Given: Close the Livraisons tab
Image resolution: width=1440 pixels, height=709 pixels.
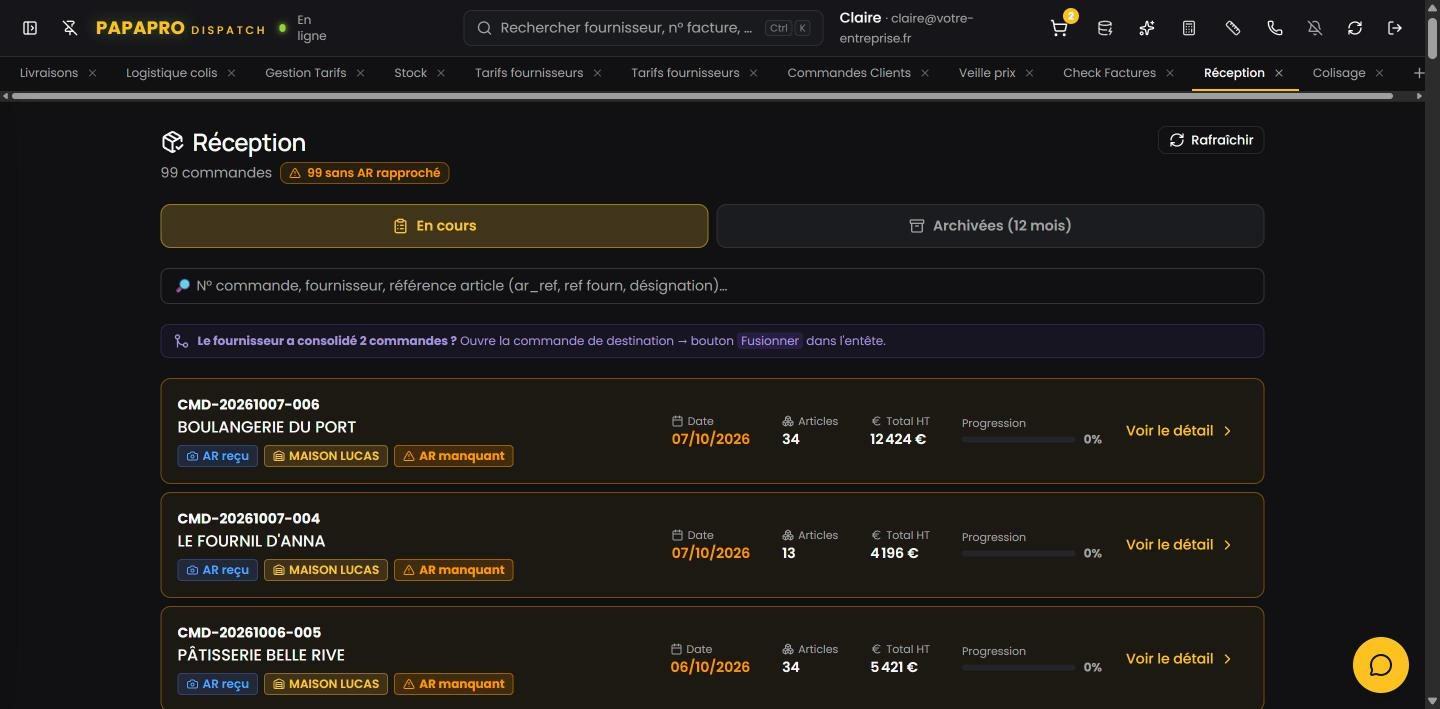Looking at the screenshot, I should coord(92,73).
